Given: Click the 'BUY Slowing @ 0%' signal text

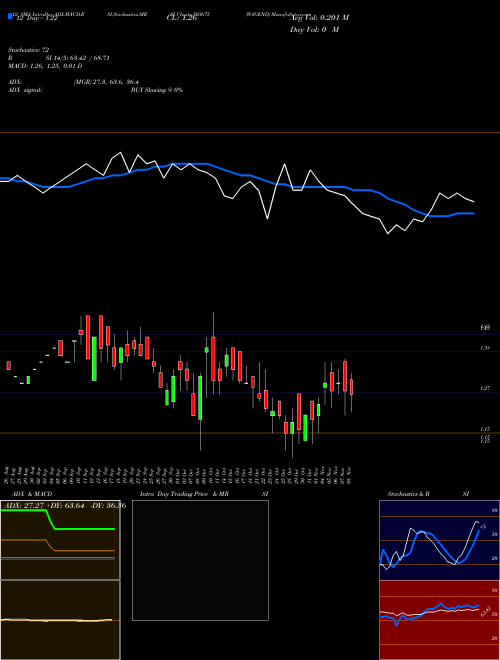Looking at the screenshot, I should (x=157, y=90).
